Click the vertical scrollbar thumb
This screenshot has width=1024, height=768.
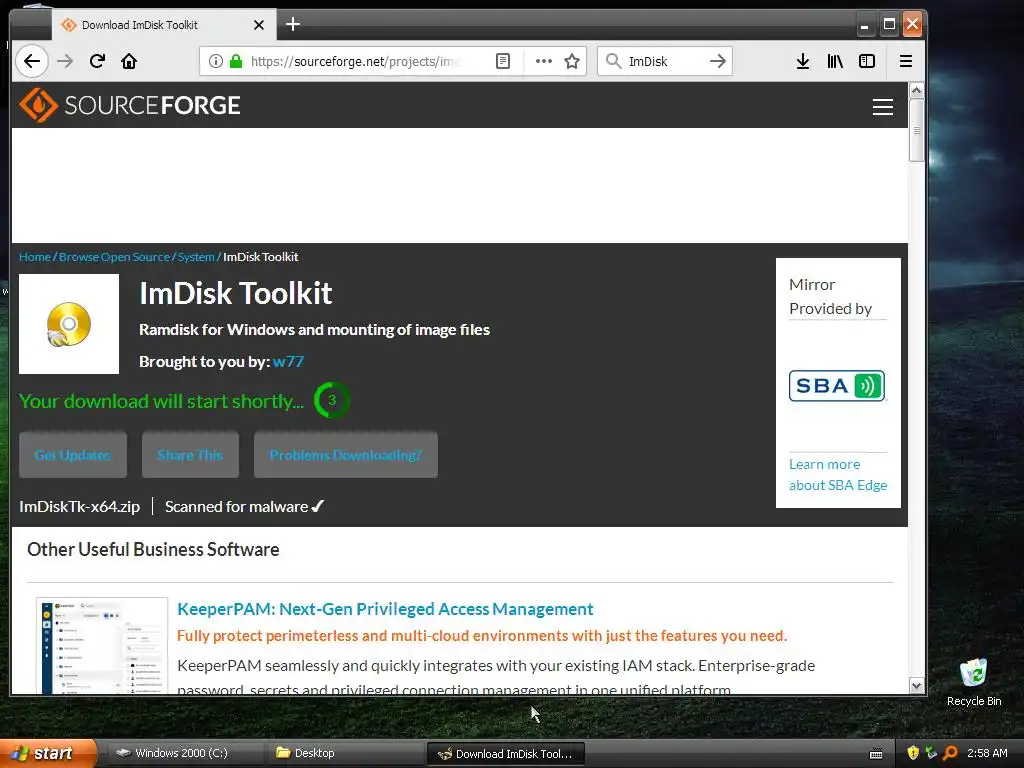coord(916,130)
